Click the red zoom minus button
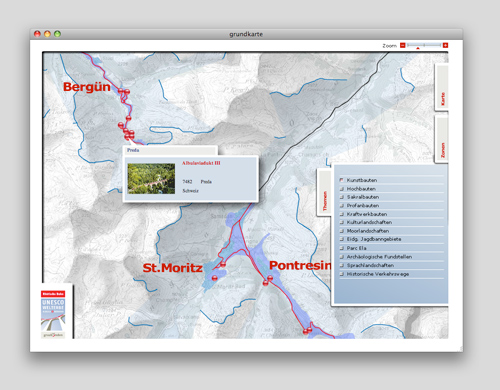The width and height of the screenshot is (500, 390). [x=403, y=45]
